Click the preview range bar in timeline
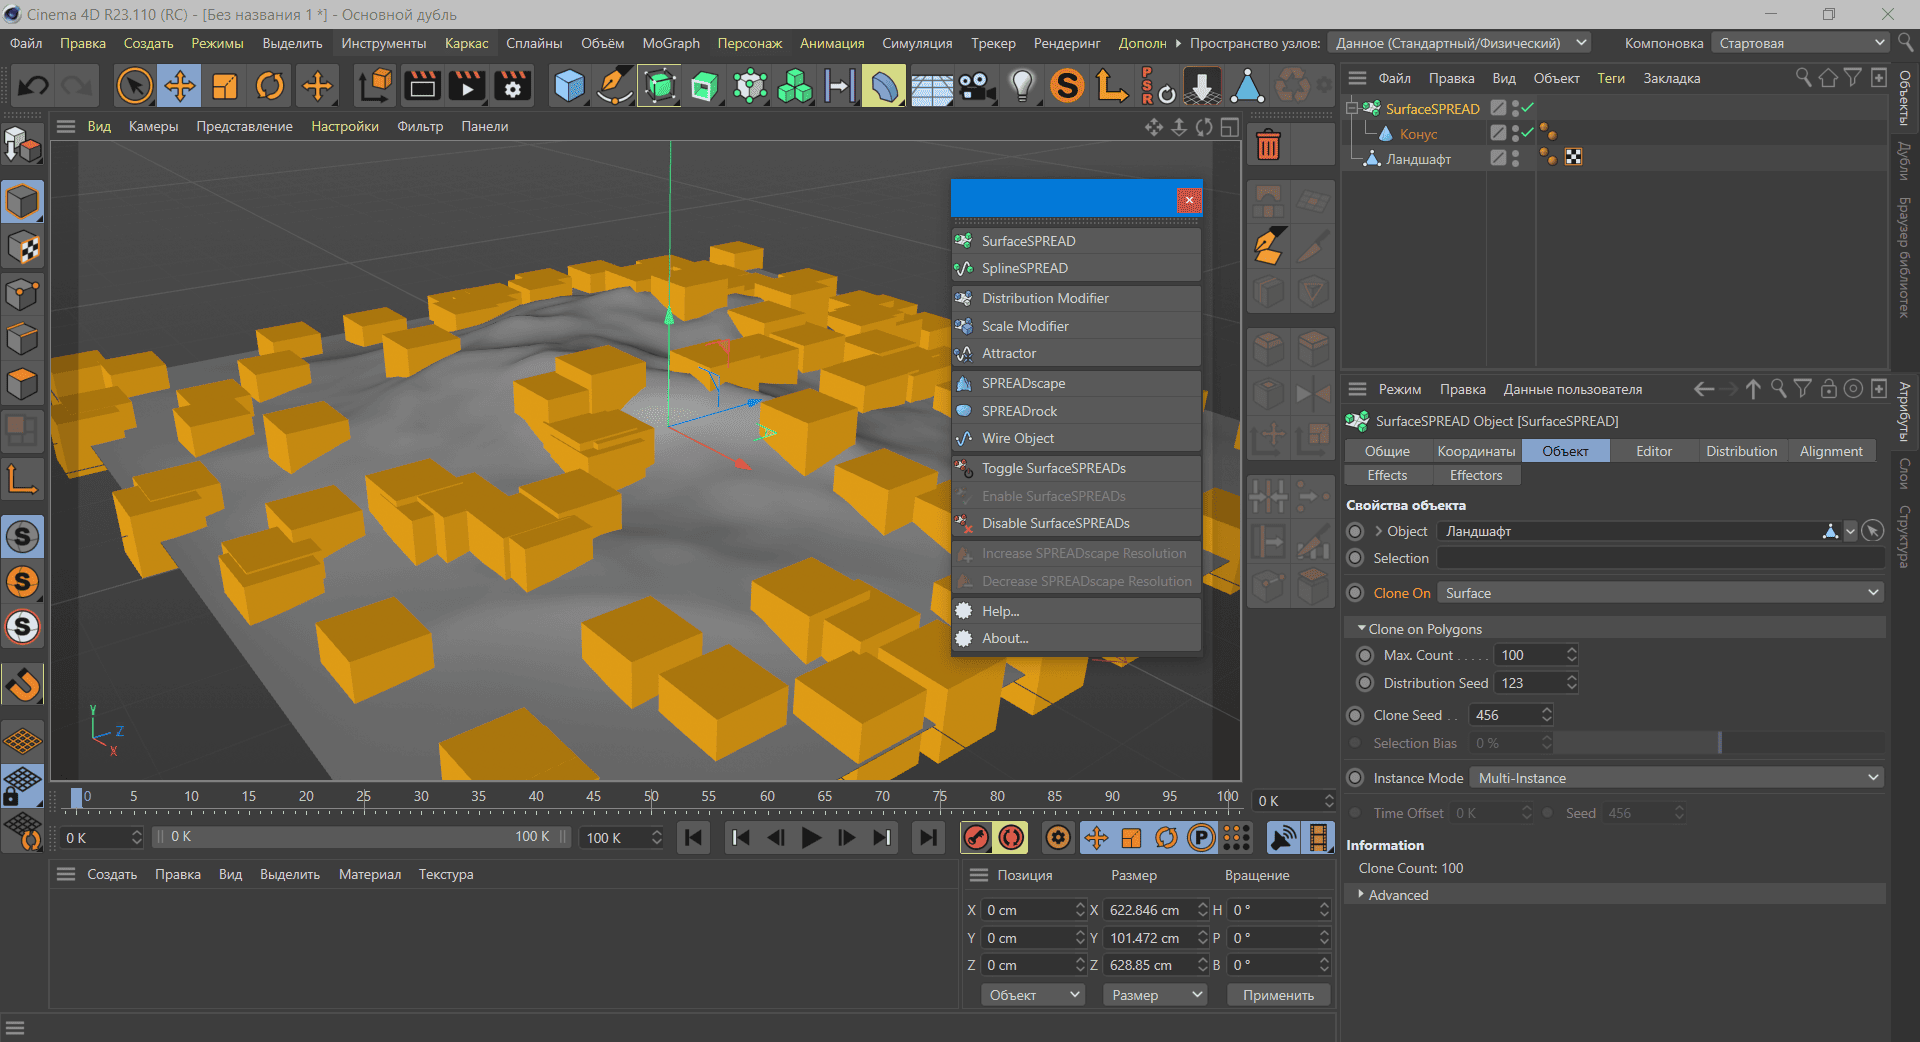Viewport: 1920px width, 1042px height. click(360, 837)
